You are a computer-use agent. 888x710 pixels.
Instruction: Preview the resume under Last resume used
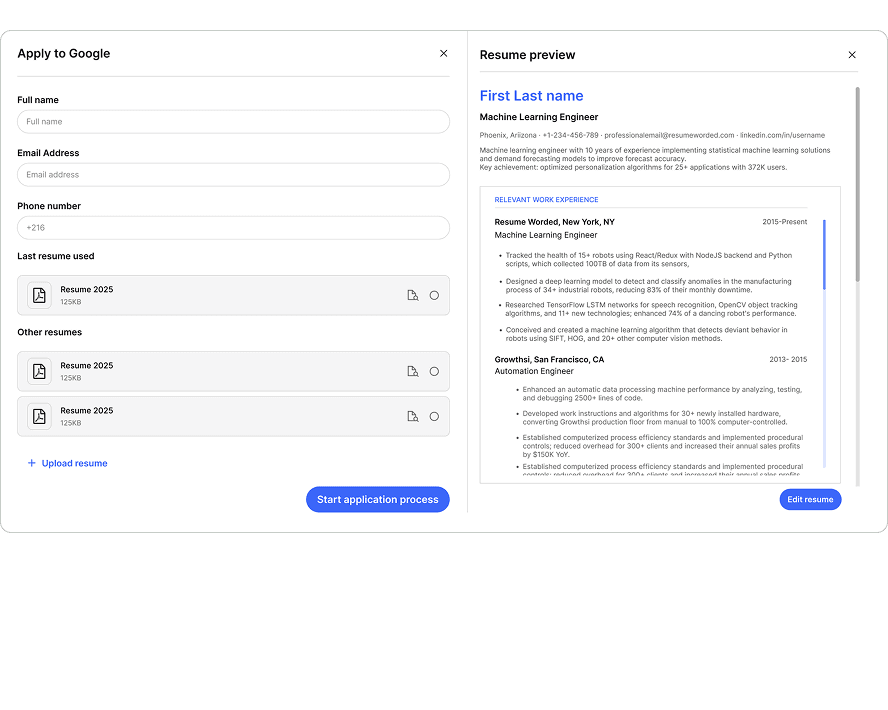pyautogui.click(x=413, y=296)
